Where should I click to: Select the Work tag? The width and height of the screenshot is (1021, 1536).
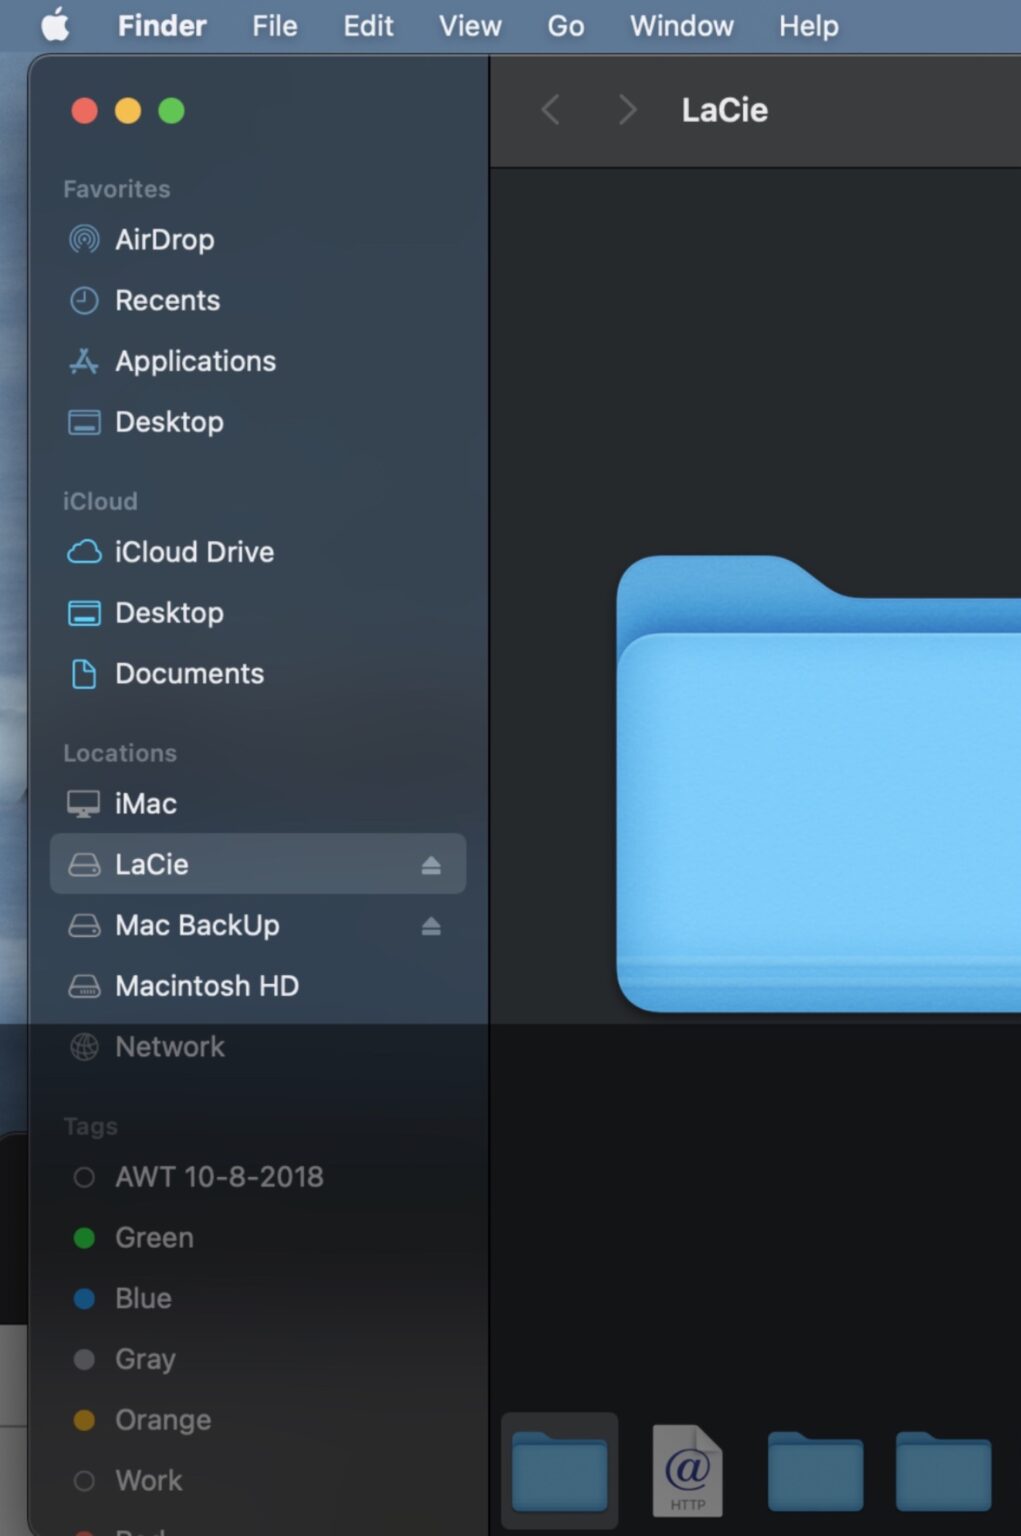tap(148, 1480)
